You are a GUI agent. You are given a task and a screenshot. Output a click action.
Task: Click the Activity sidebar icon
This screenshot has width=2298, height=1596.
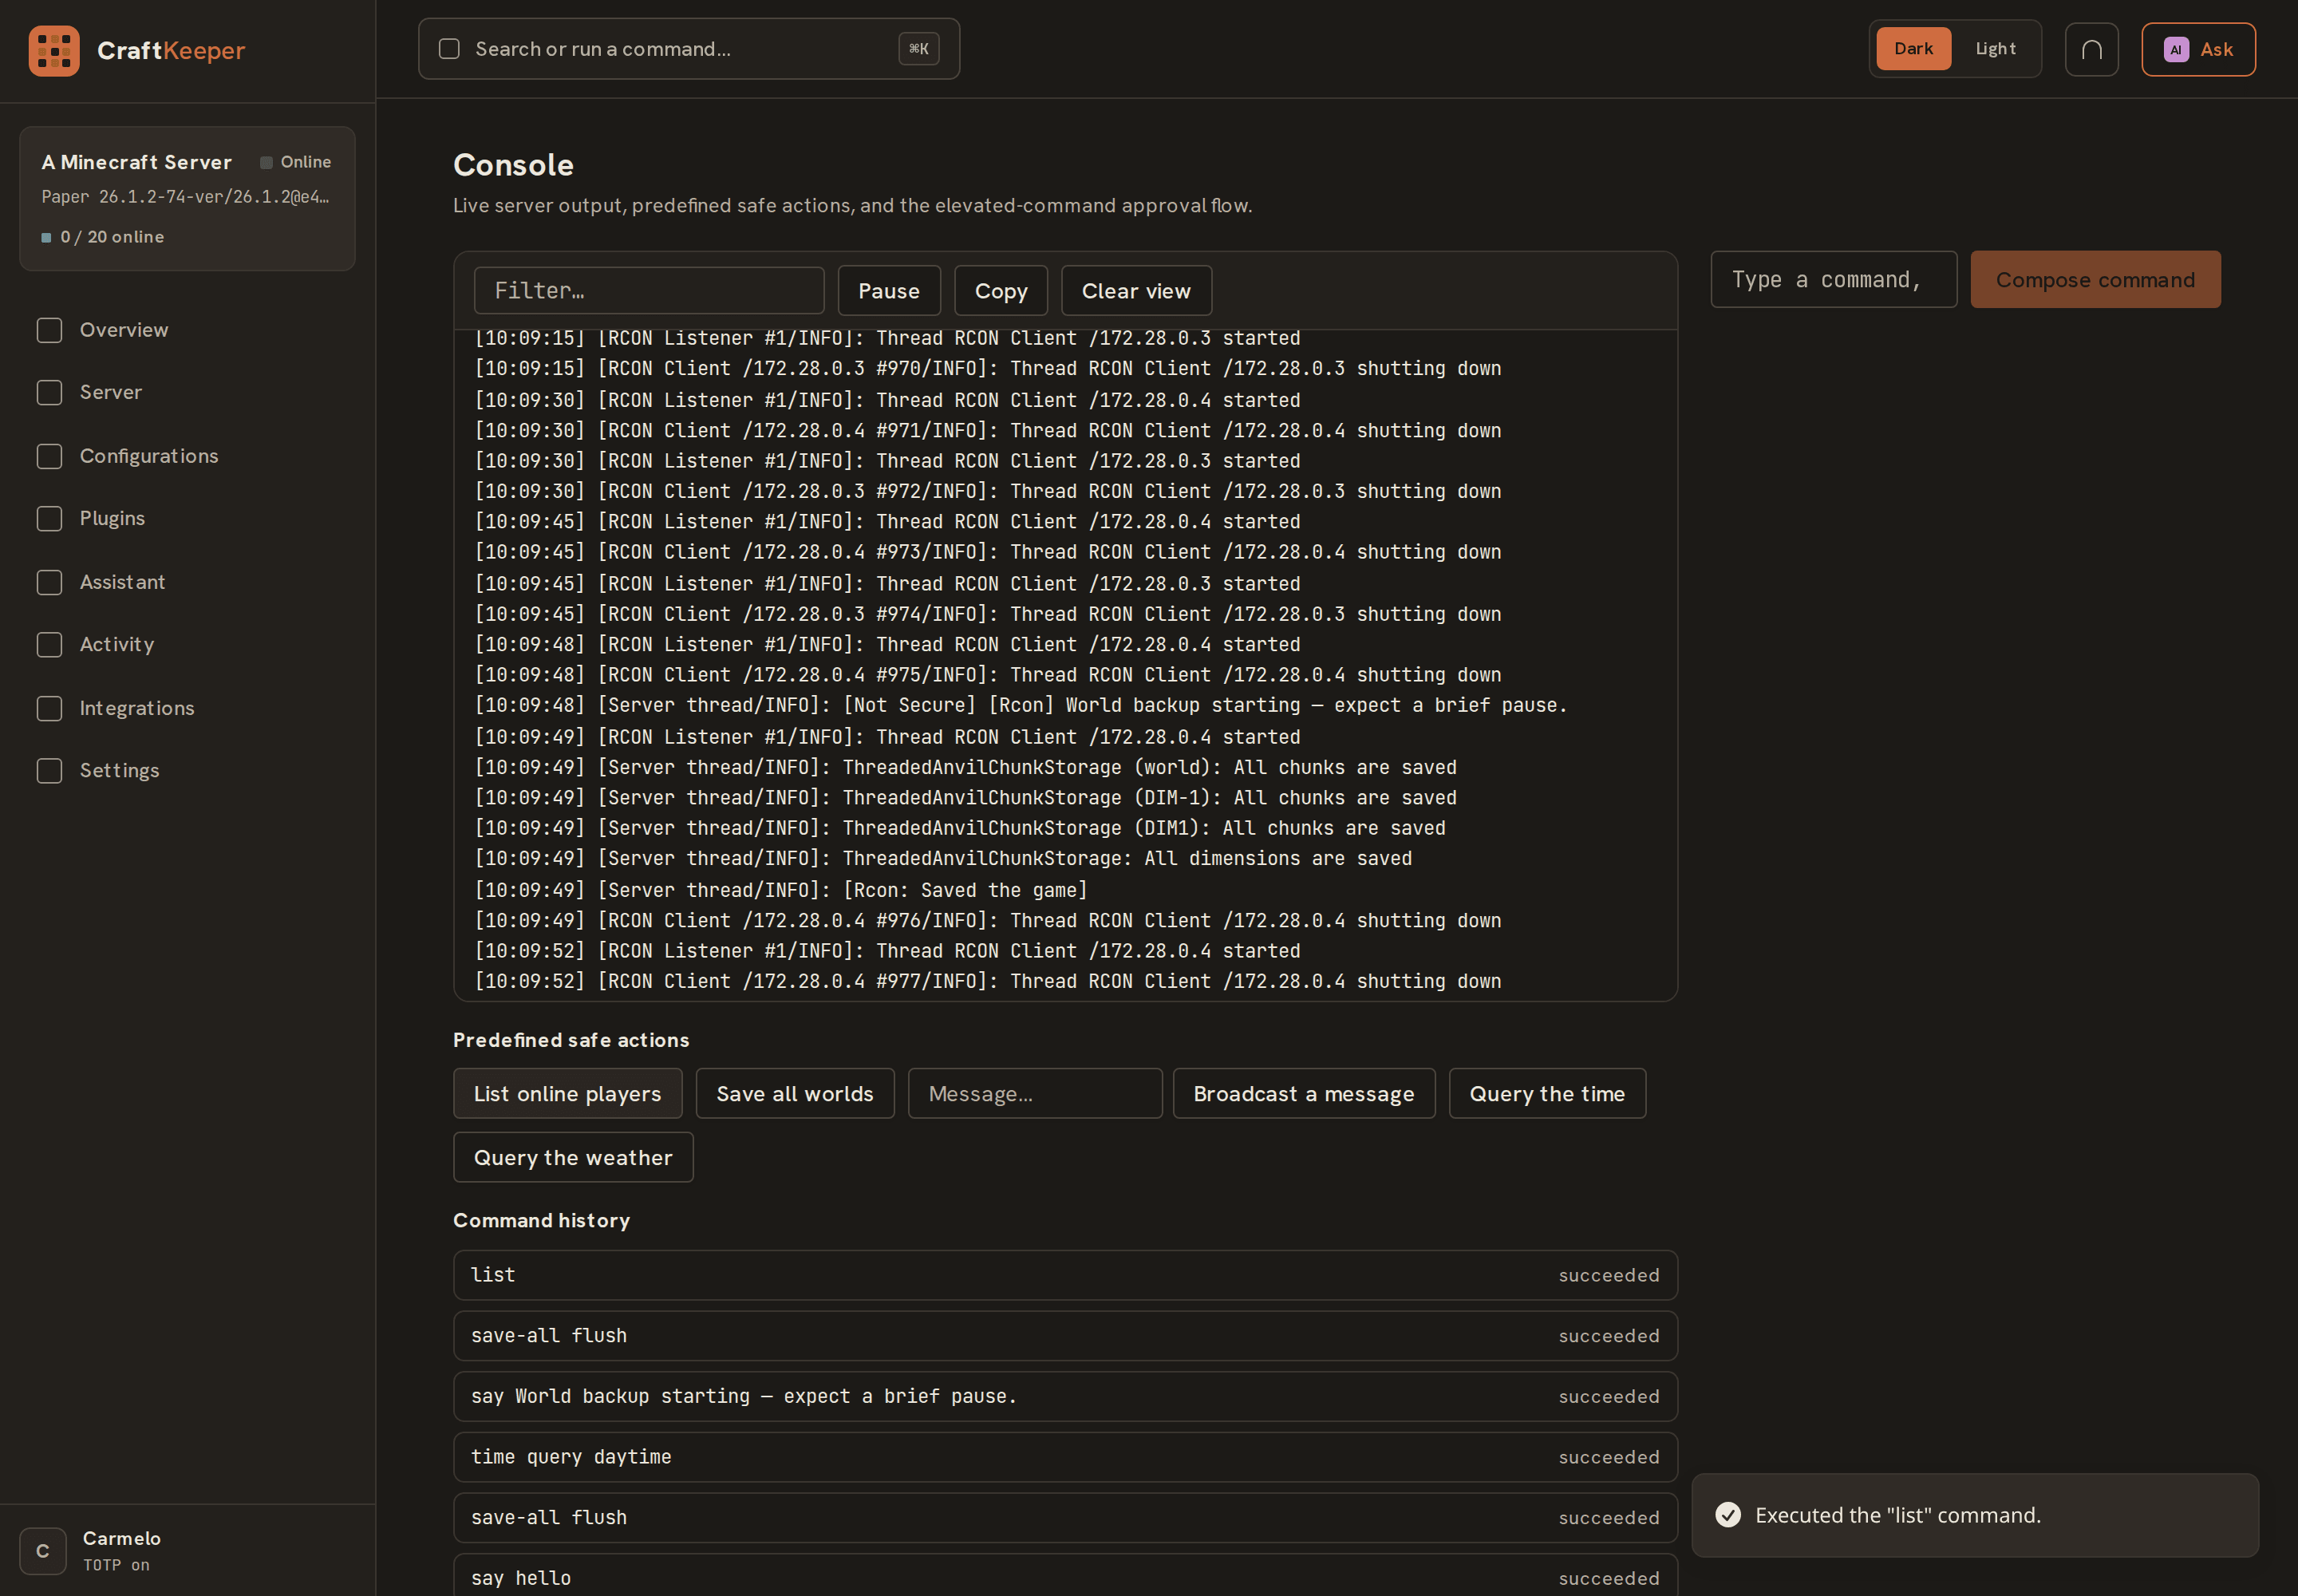coord(49,644)
